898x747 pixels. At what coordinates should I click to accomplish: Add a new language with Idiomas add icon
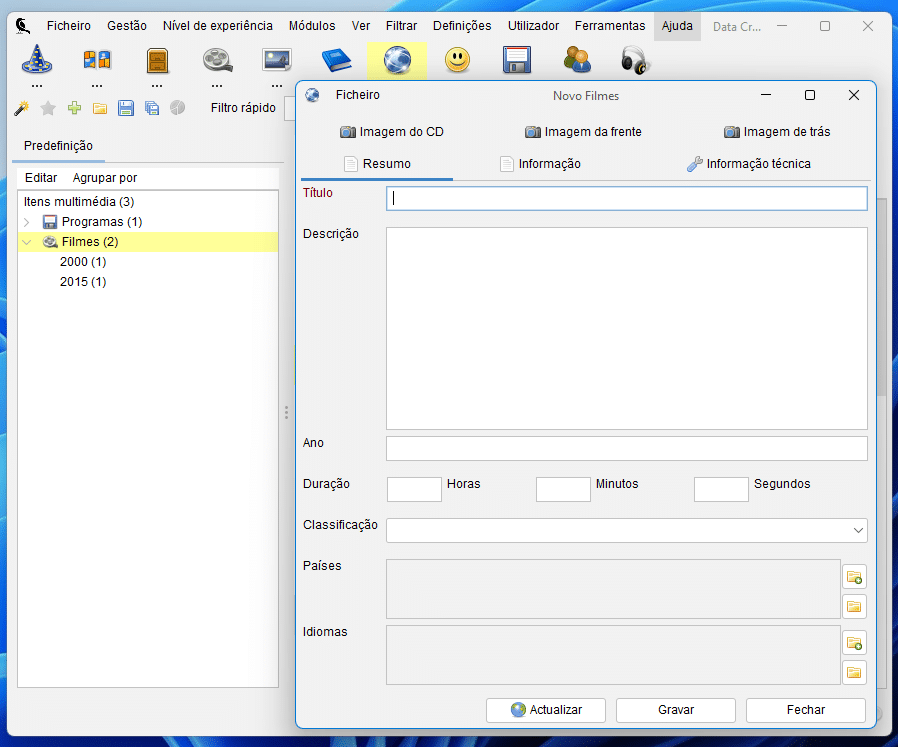pyautogui.click(x=854, y=643)
